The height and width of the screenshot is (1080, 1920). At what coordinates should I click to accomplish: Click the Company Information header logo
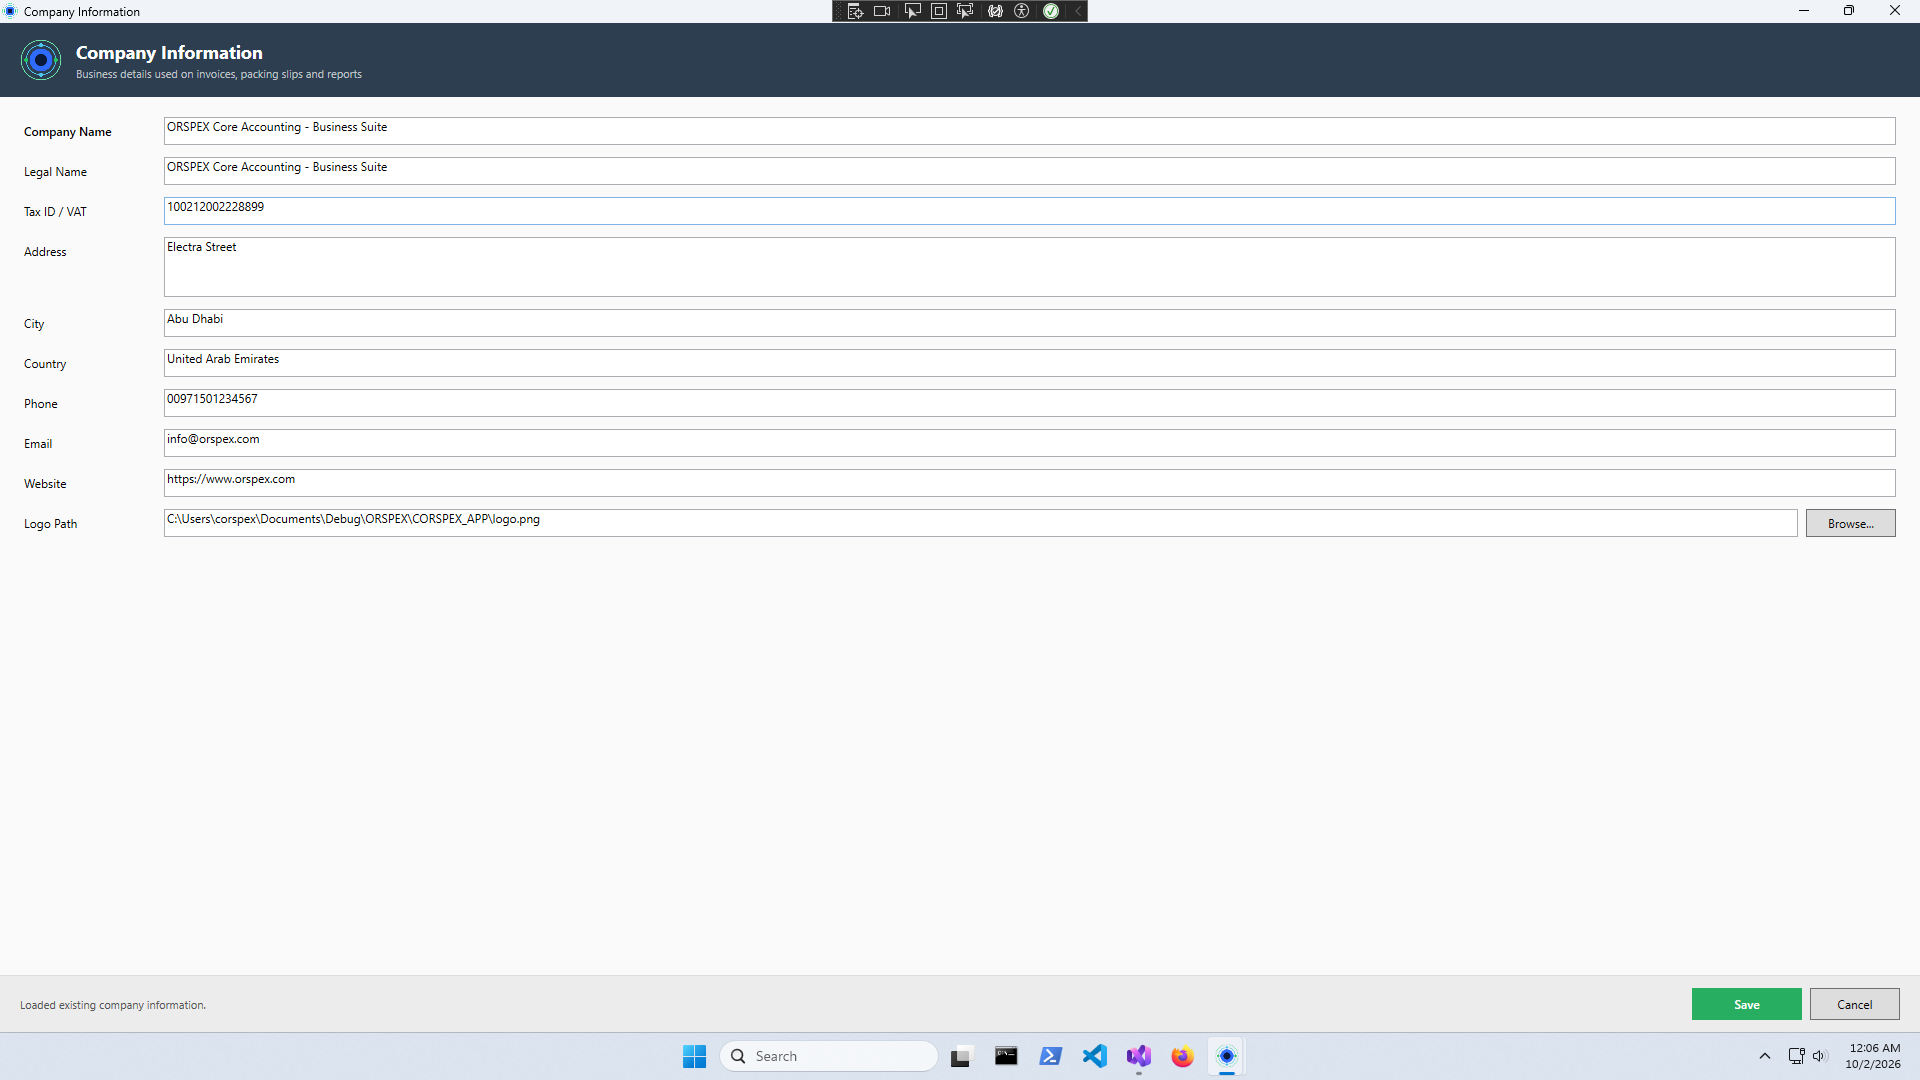tap(41, 61)
